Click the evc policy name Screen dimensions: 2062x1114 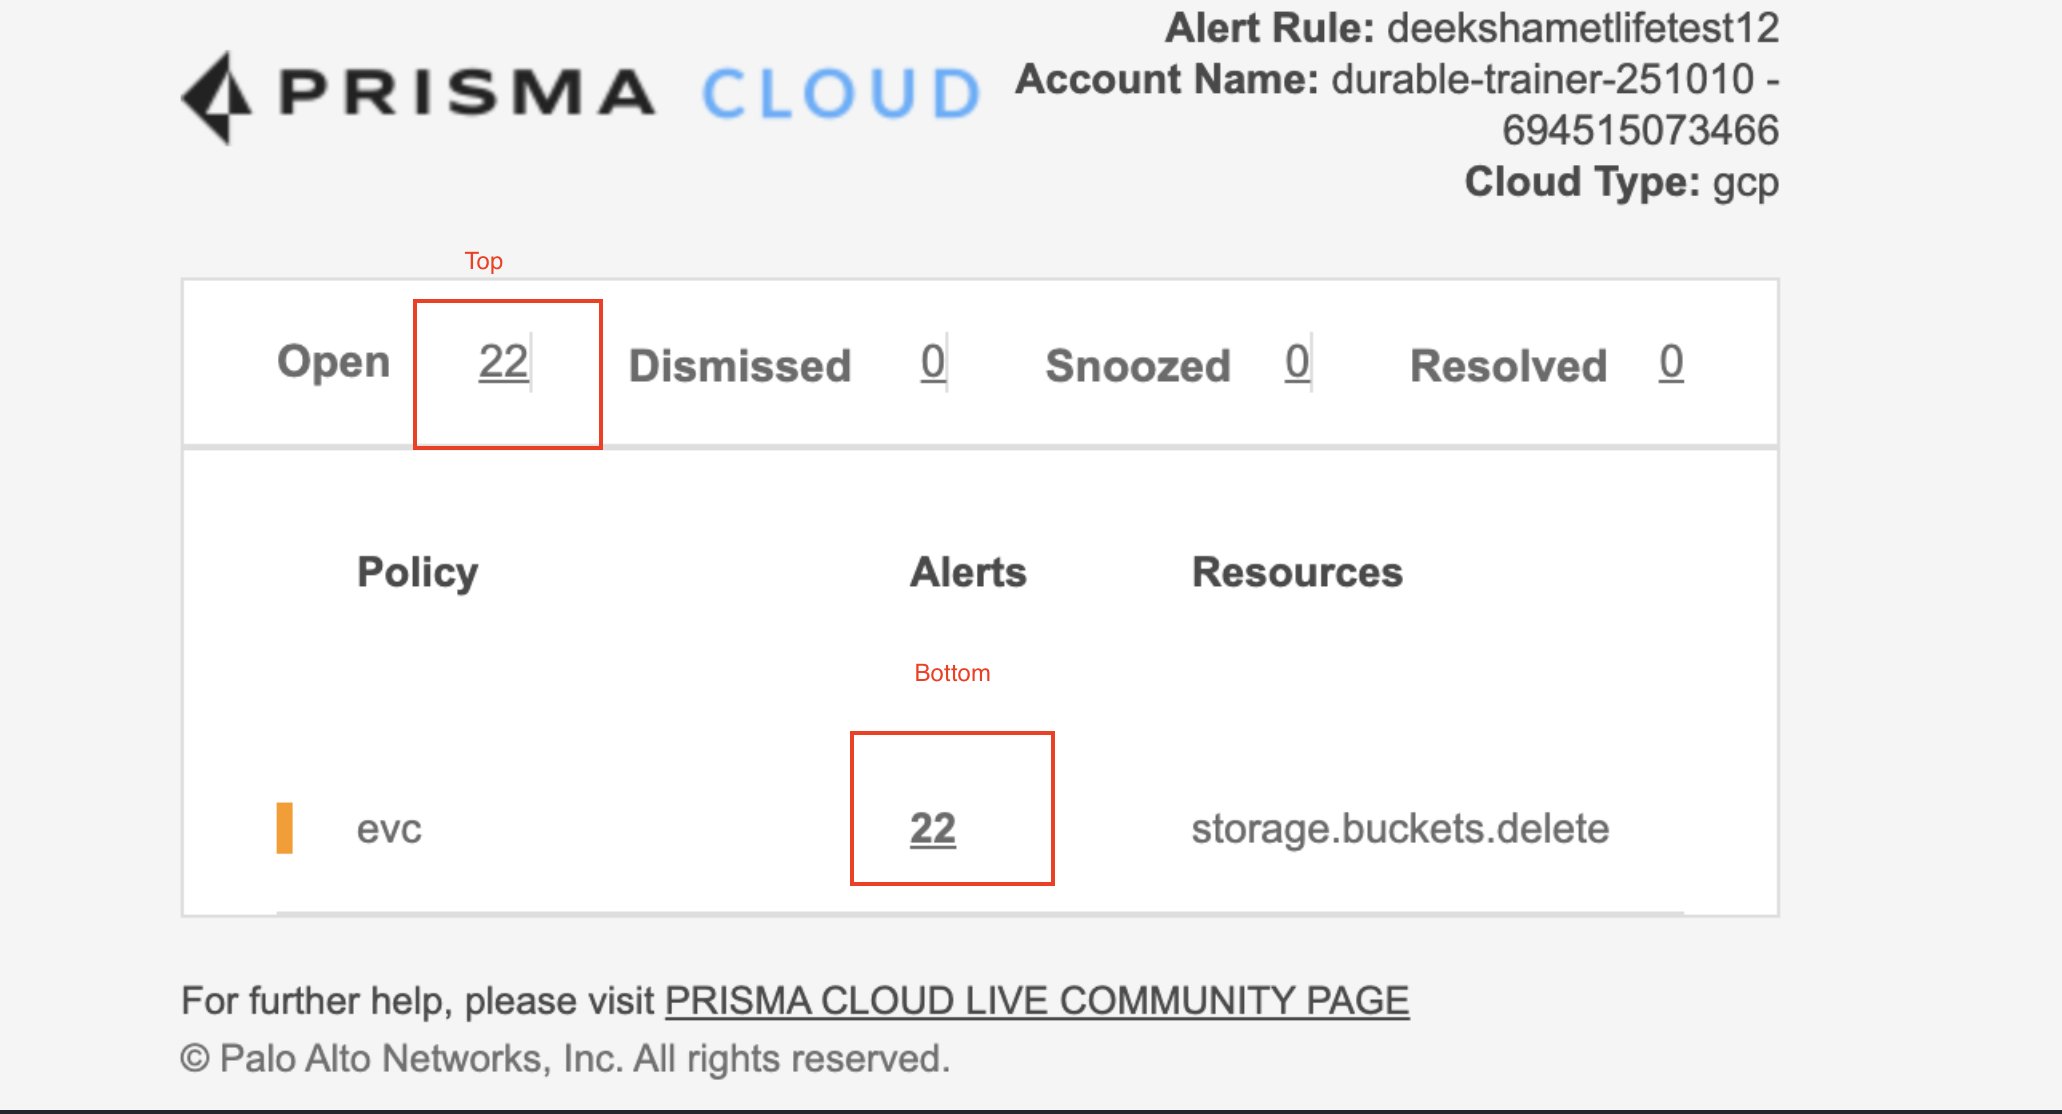coord(389,829)
